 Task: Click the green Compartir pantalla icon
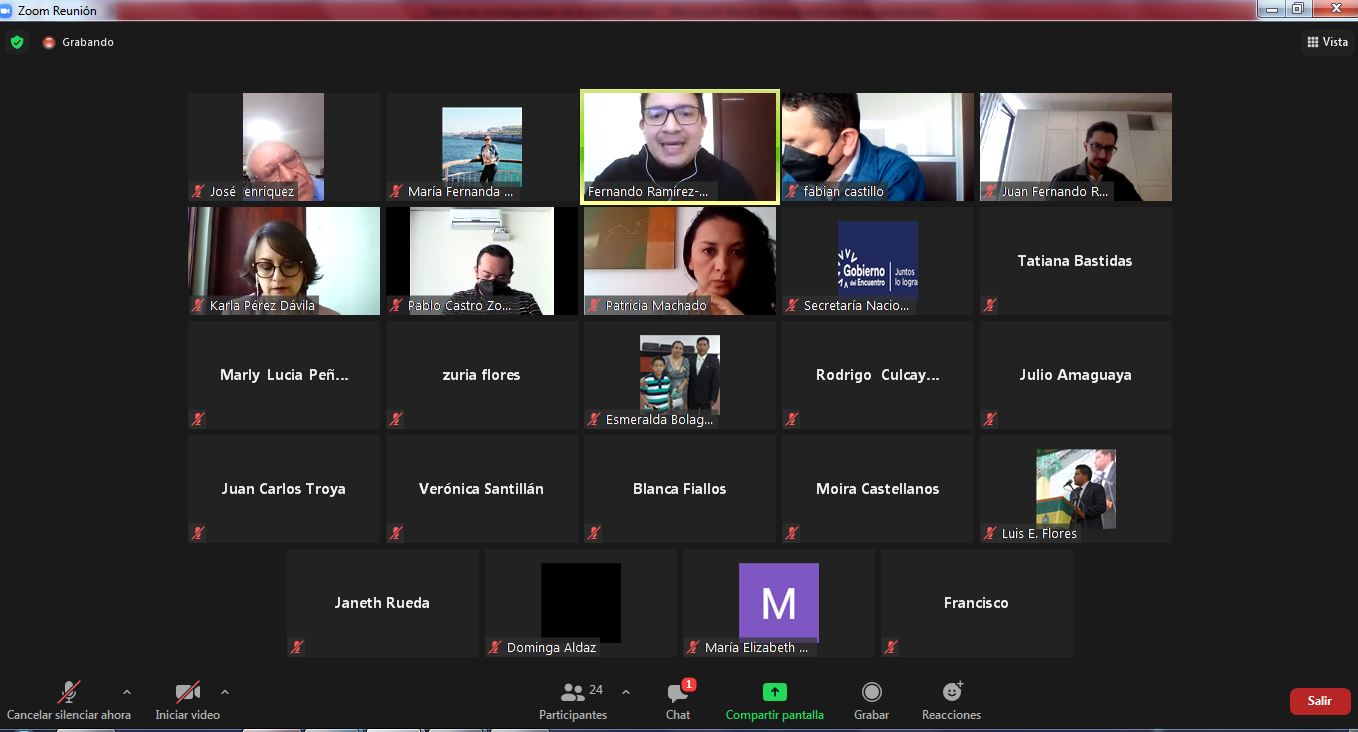(774, 692)
